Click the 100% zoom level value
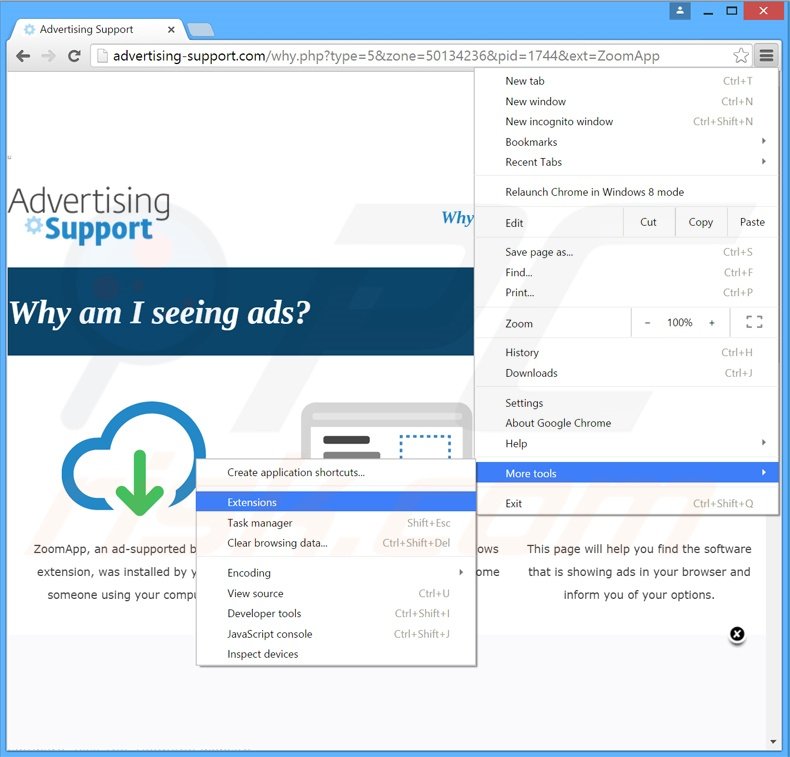The width and height of the screenshot is (790, 757). 680,323
